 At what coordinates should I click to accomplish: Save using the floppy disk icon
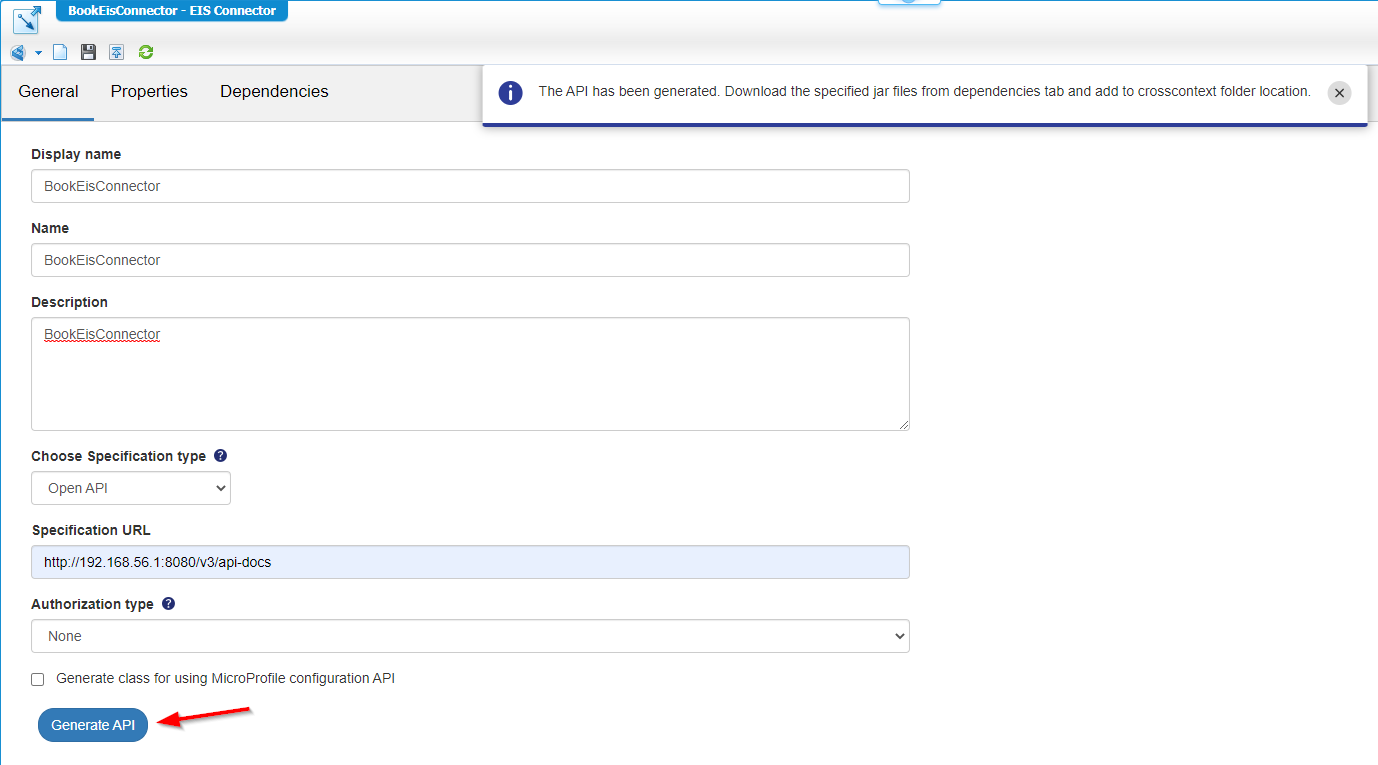pos(88,52)
